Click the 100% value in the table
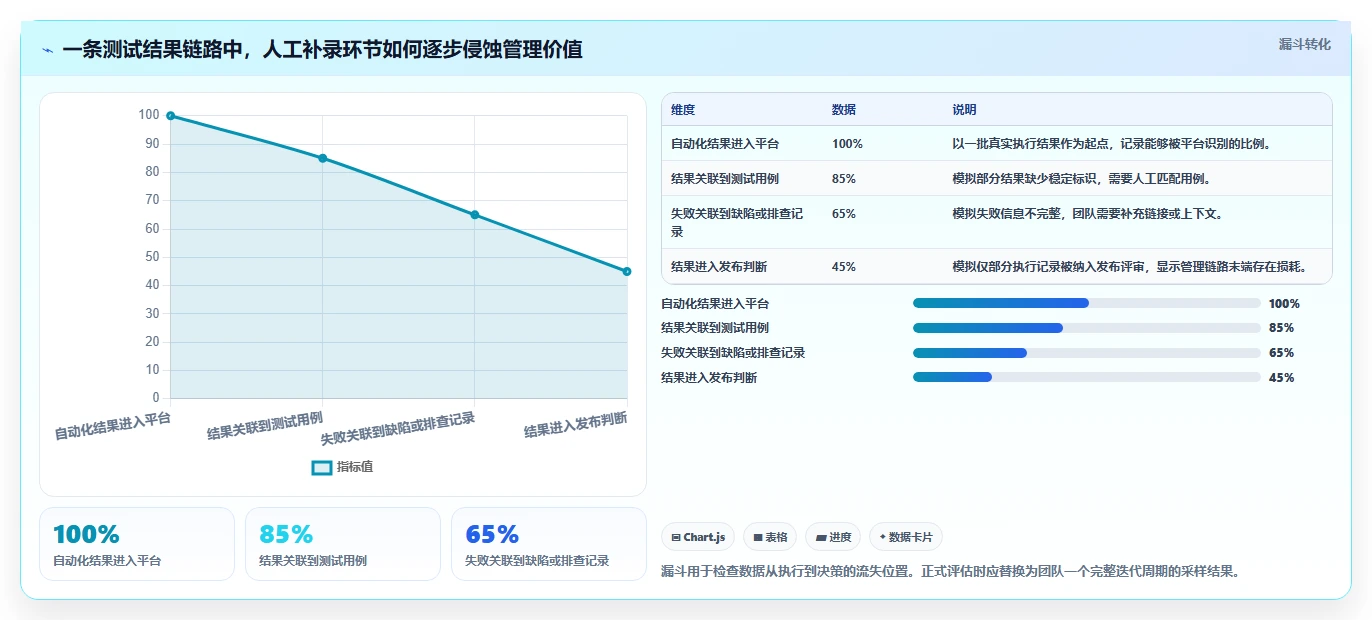 pyautogui.click(x=847, y=144)
